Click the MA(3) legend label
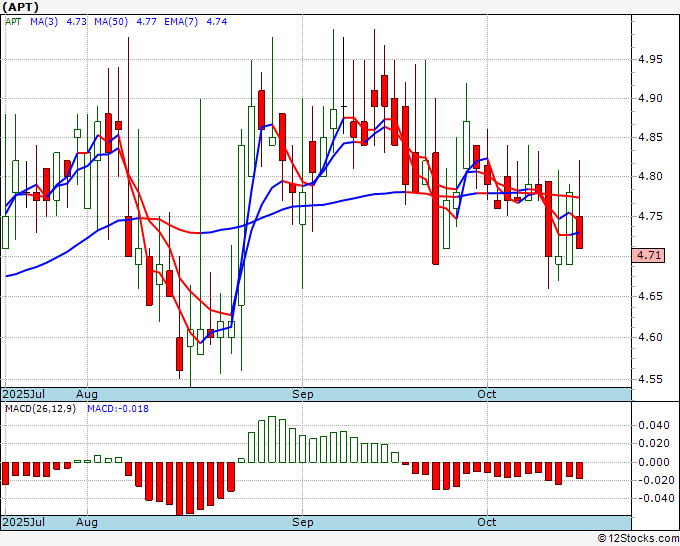This screenshot has width=680, height=546. point(44,22)
